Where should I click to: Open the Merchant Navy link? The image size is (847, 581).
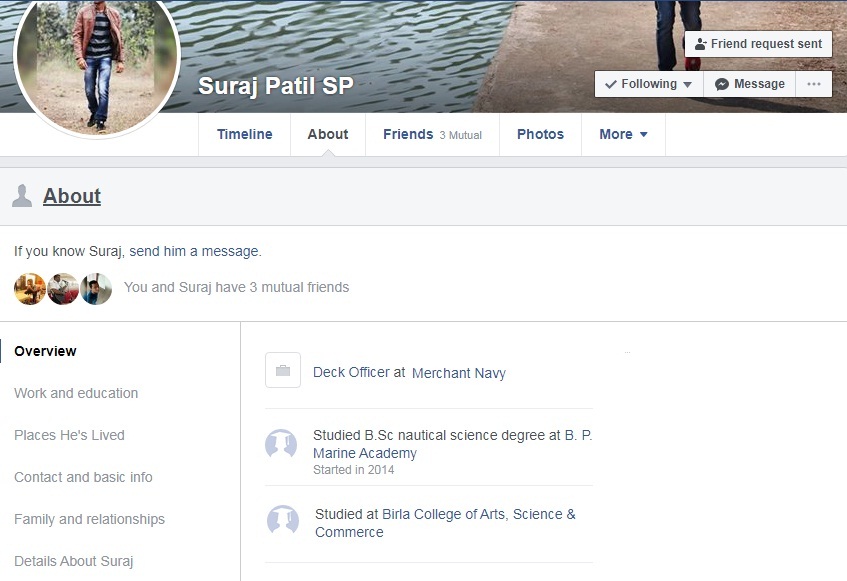pyautogui.click(x=459, y=373)
